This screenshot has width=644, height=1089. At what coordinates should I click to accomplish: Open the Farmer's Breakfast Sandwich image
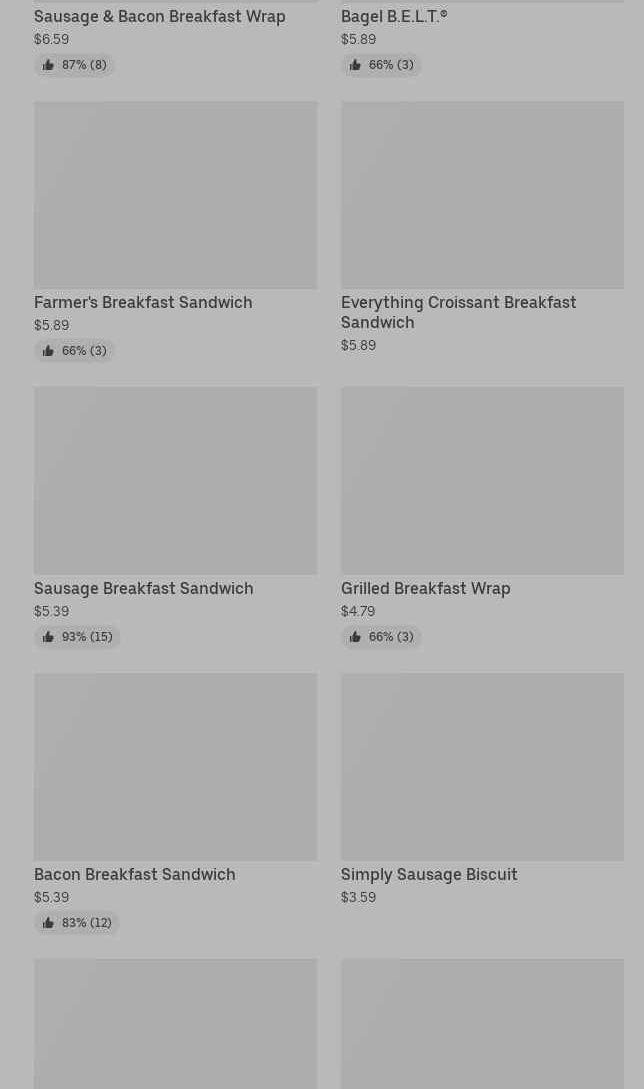[x=175, y=195]
